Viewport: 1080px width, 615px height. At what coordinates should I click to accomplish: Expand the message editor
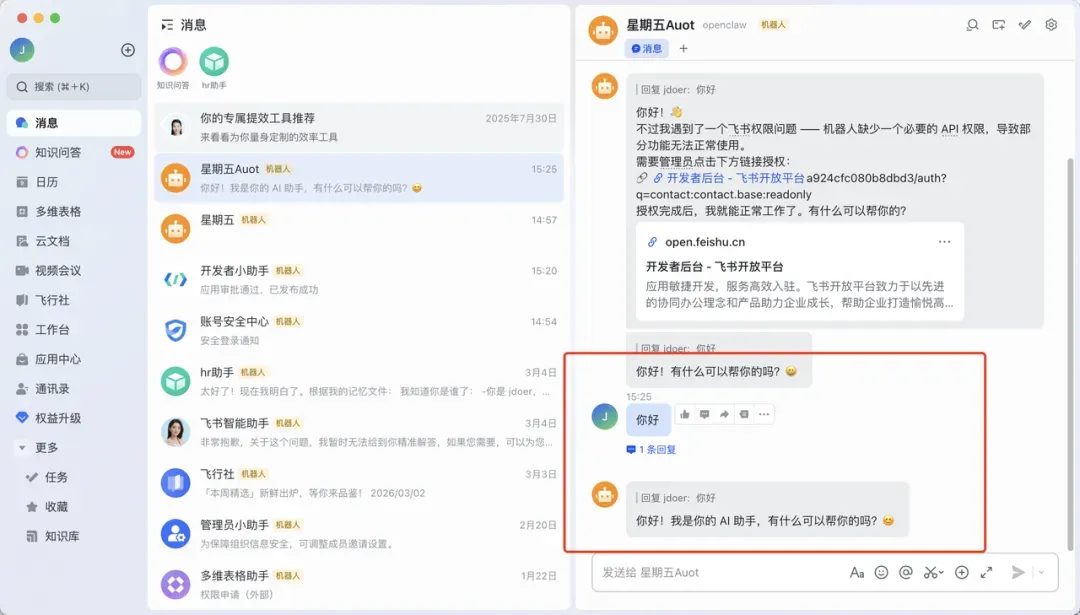[986, 572]
